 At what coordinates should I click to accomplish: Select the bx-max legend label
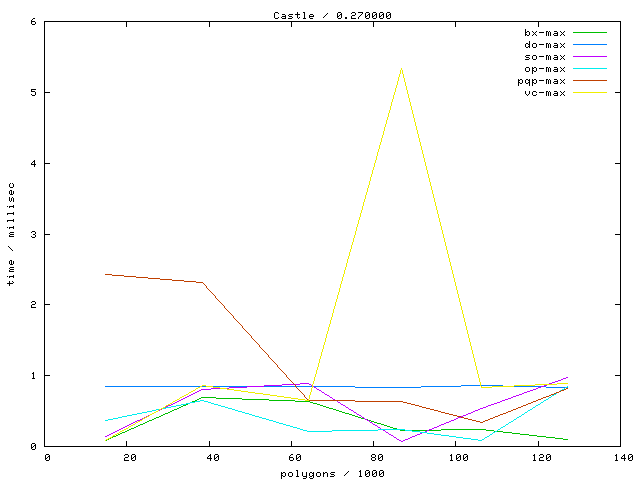click(545, 33)
